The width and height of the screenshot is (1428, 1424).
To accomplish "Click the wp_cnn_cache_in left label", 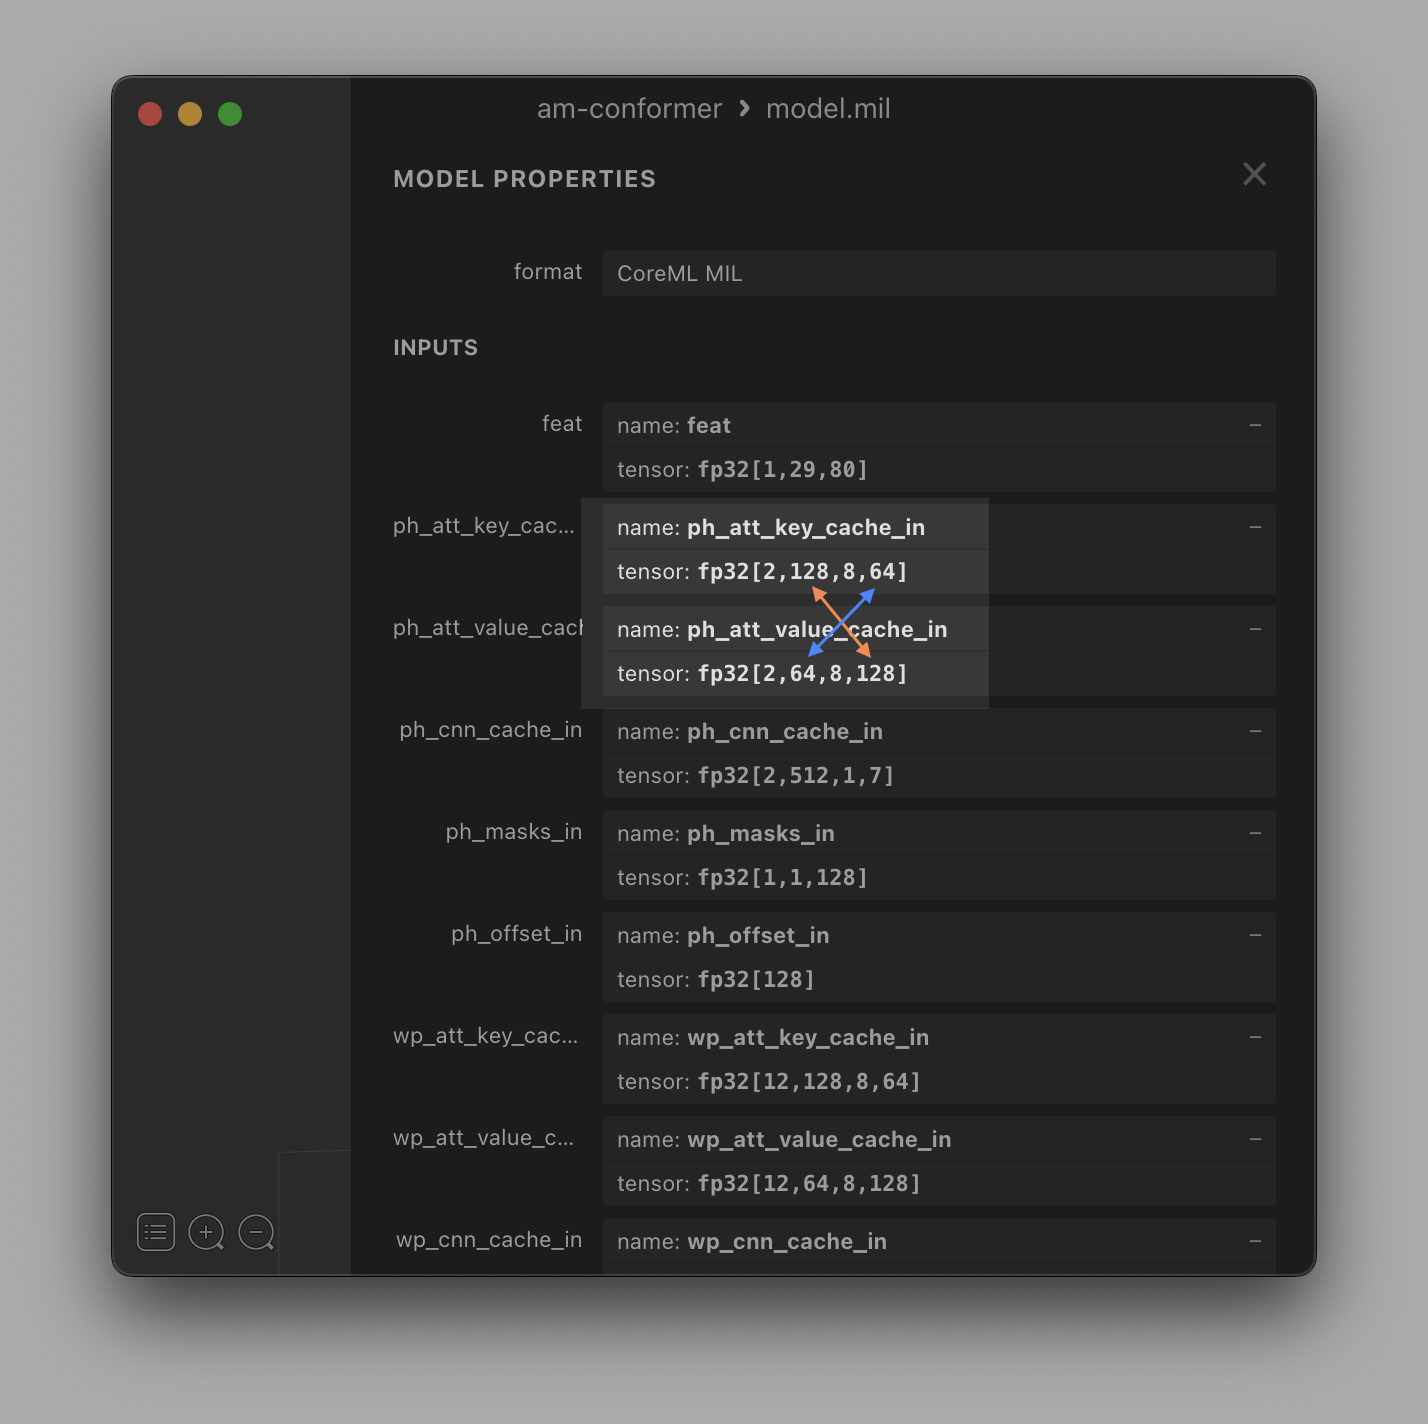I will click(x=489, y=1240).
